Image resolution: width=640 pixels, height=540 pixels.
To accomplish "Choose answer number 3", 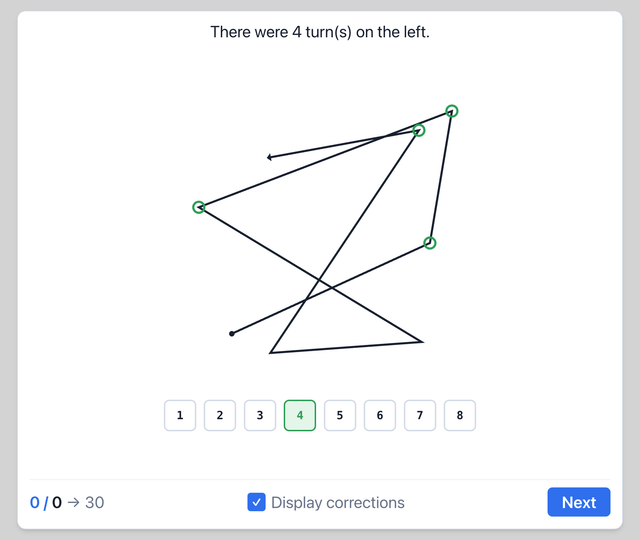I will (x=260, y=415).
